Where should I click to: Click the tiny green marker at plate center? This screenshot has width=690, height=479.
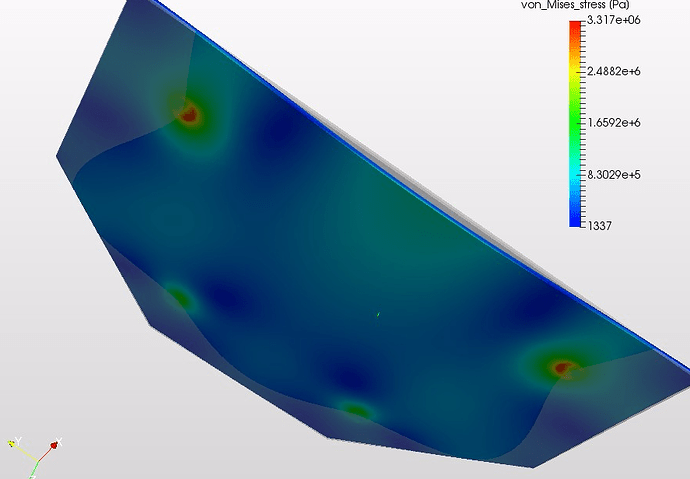[378, 314]
